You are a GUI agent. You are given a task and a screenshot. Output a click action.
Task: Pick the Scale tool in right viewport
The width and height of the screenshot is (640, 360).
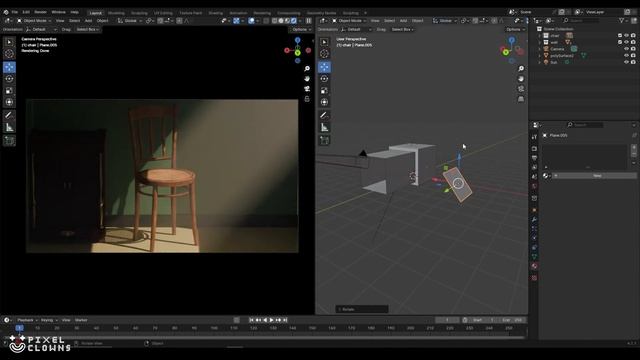[324, 91]
